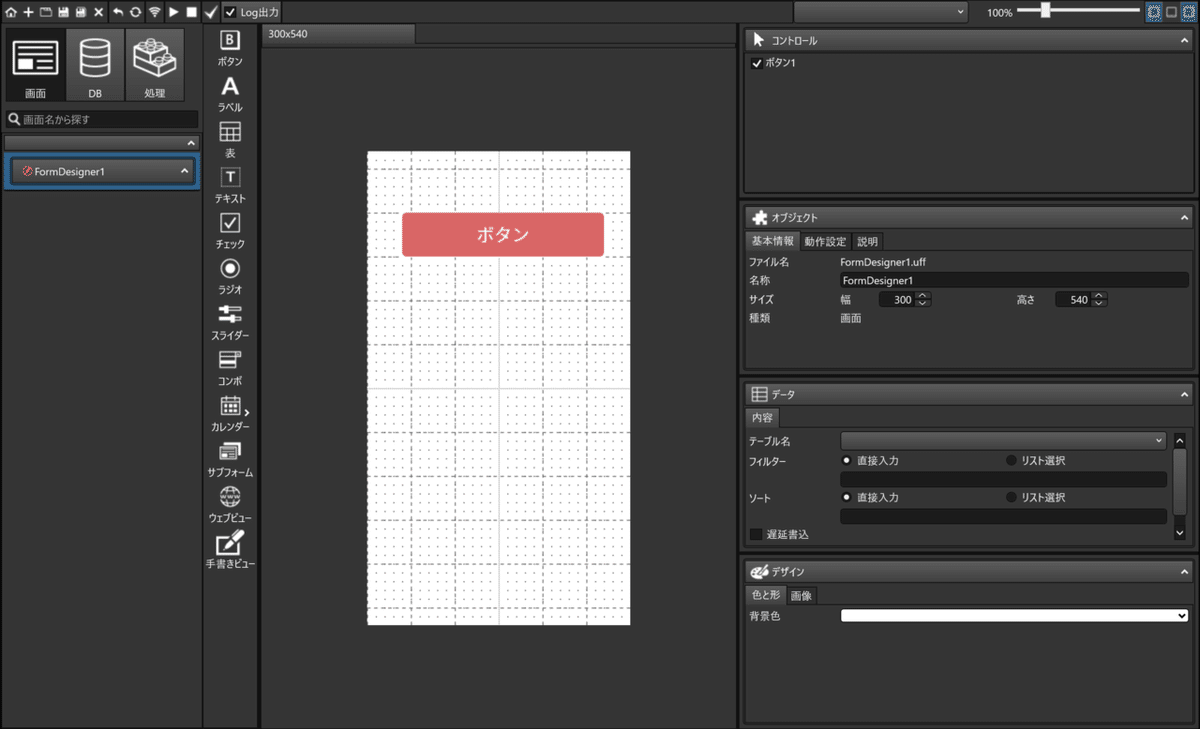Viewport: 1200px width, 729px height.
Task: Open the 処理 process category
Action: click(x=155, y=64)
